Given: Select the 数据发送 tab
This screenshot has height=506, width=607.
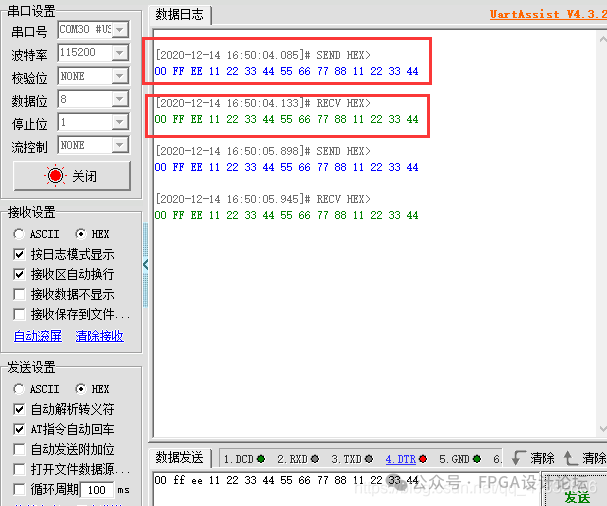Looking at the screenshot, I should tap(180, 458).
